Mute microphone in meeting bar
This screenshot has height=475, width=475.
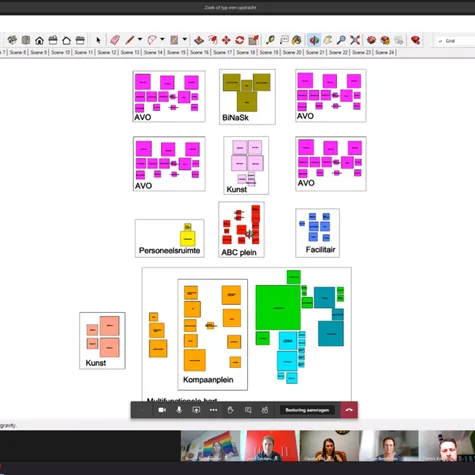coord(179,410)
